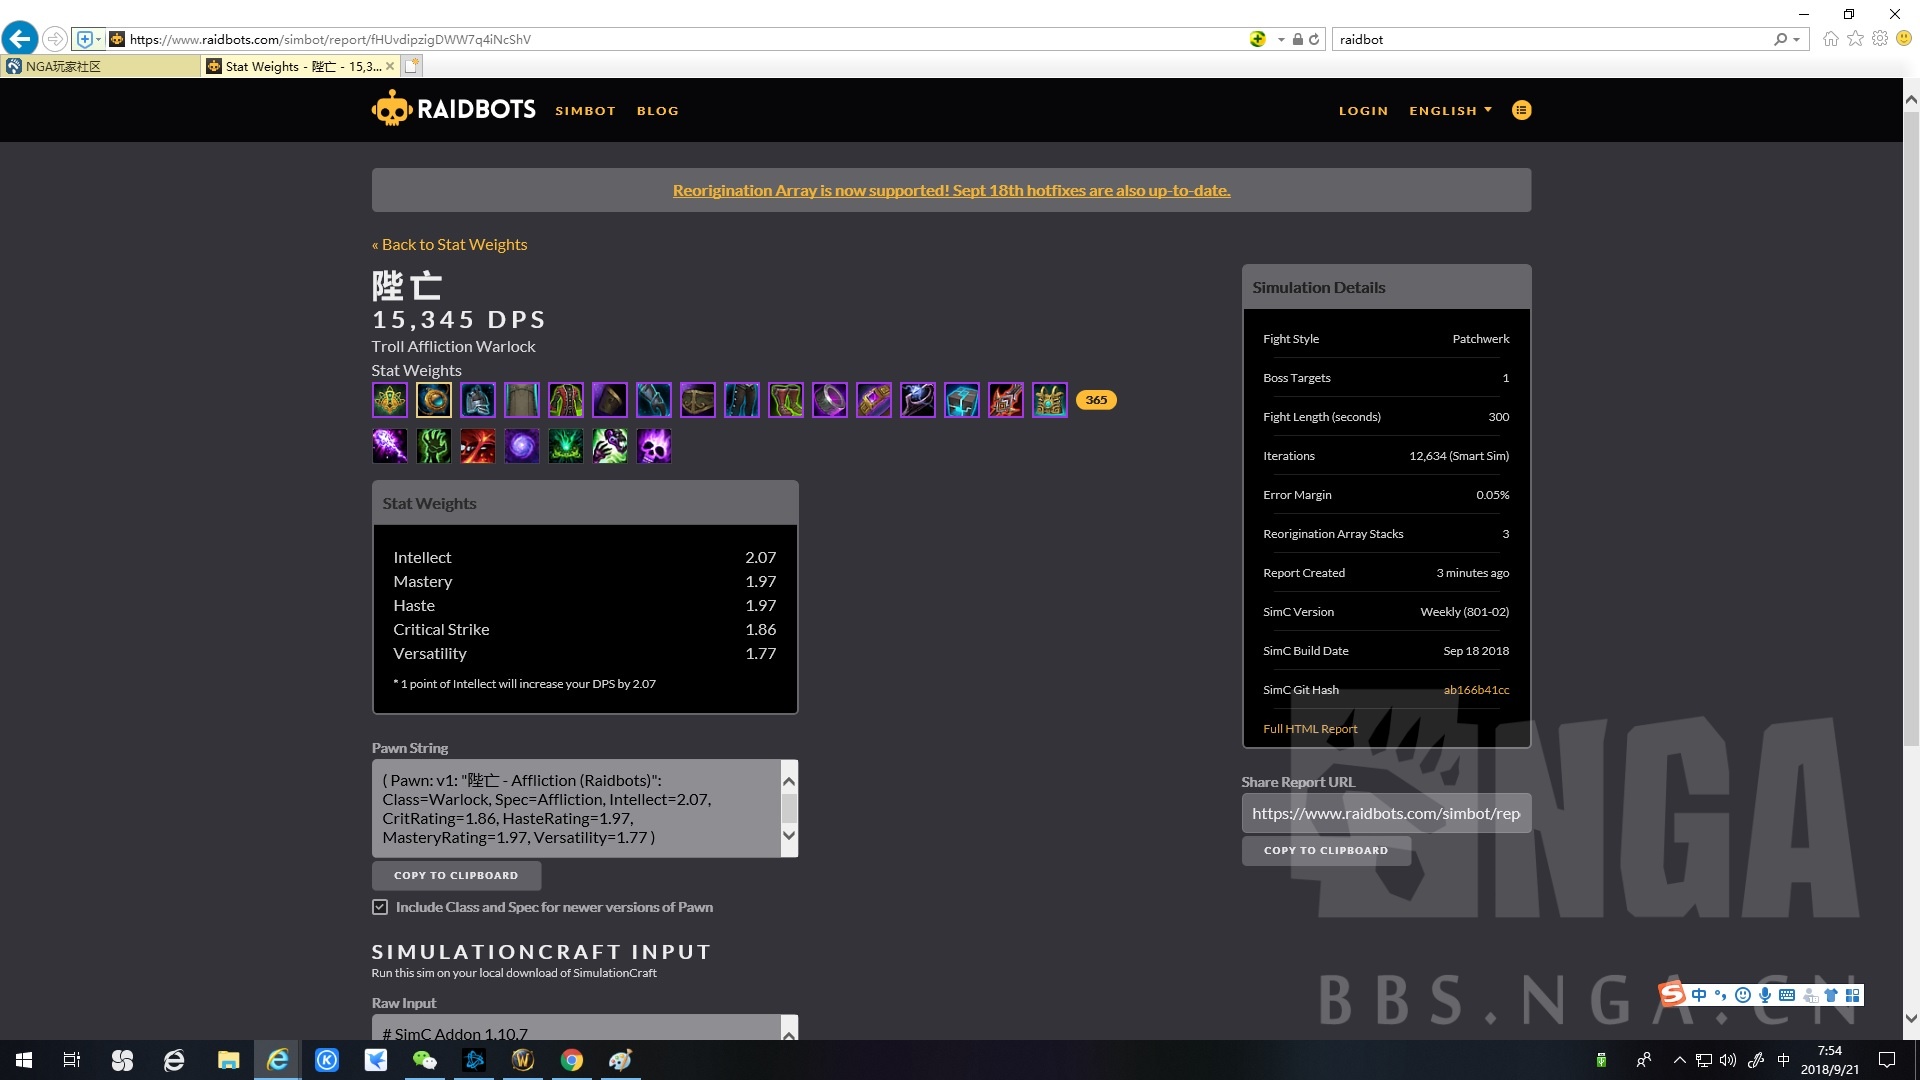Expand the ENGLISH language dropdown
The height and width of the screenshot is (1080, 1920).
[1450, 110]
